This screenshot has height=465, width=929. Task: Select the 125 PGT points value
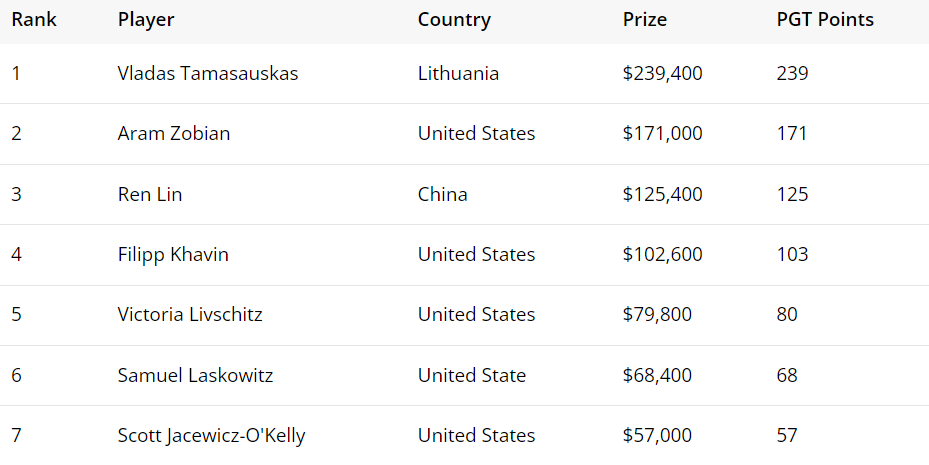(792, 194)
